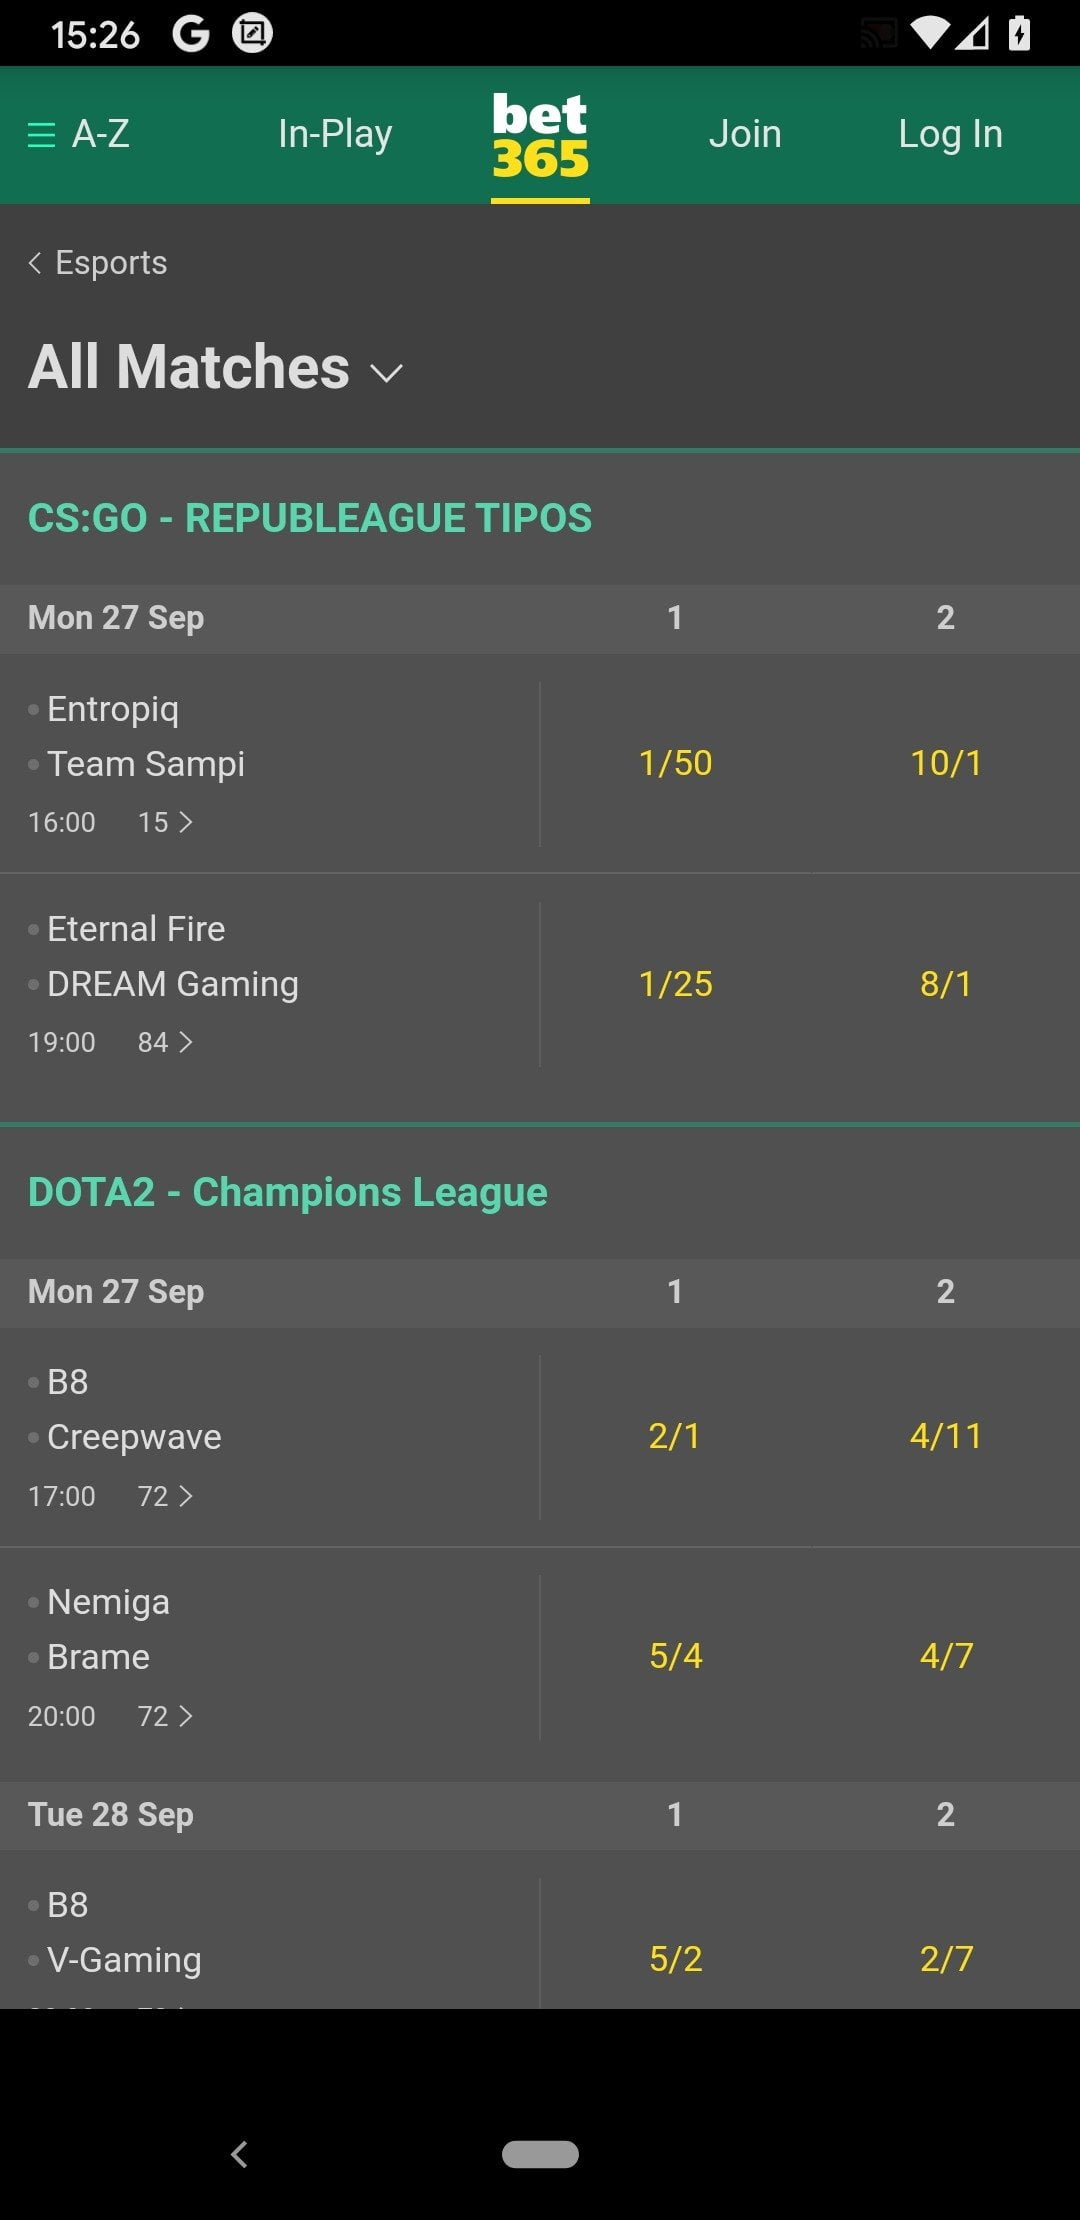
Task: Open the Google icon in status bar
Action: pyautogui.click(x=191, y=35)
